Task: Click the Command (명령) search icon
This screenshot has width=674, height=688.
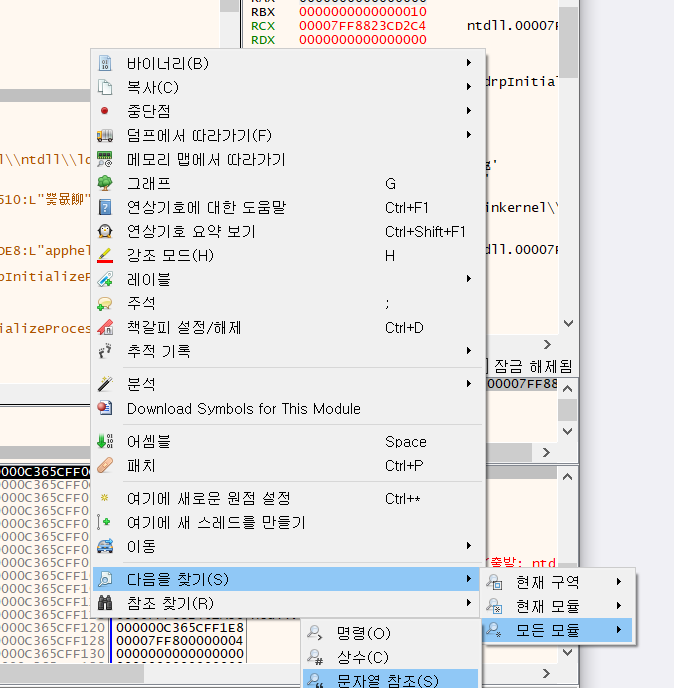Action: point(315,633)
